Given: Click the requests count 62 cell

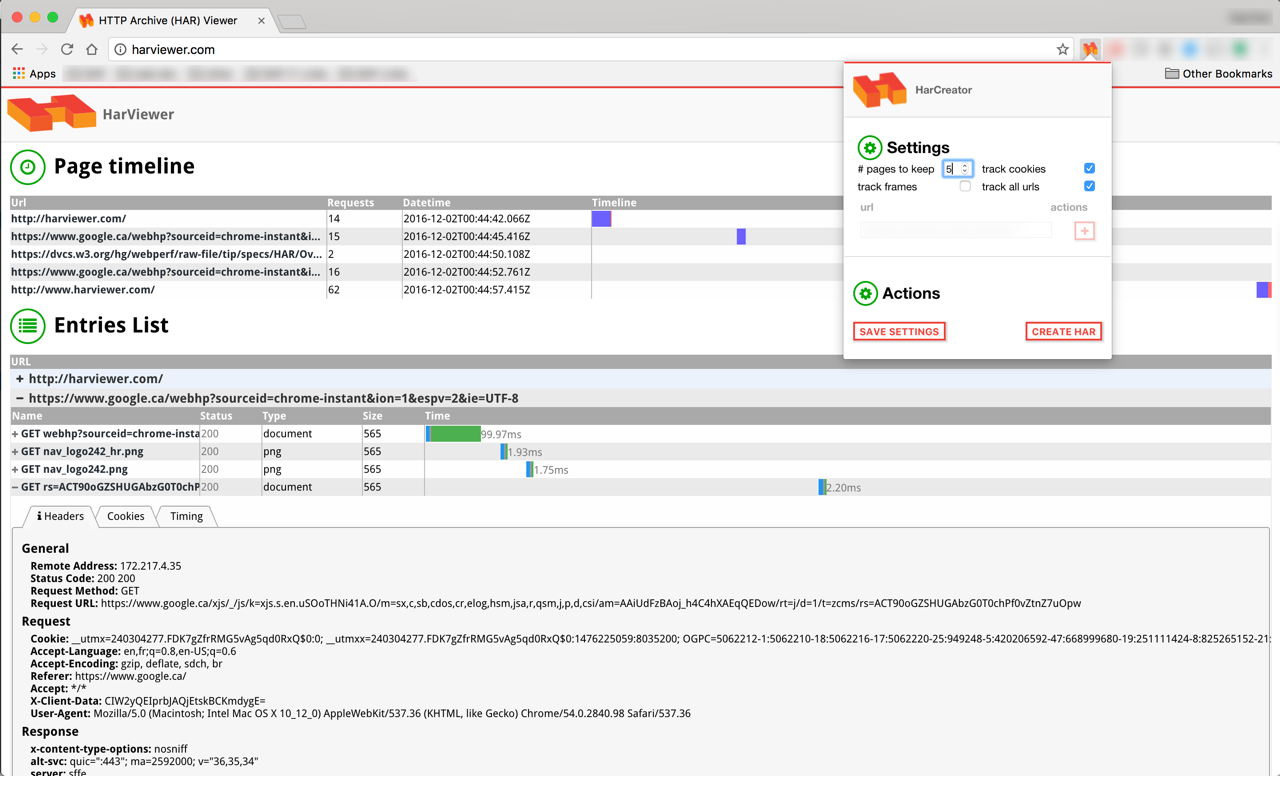Looking at the screenshot, I should coord(335,290).
